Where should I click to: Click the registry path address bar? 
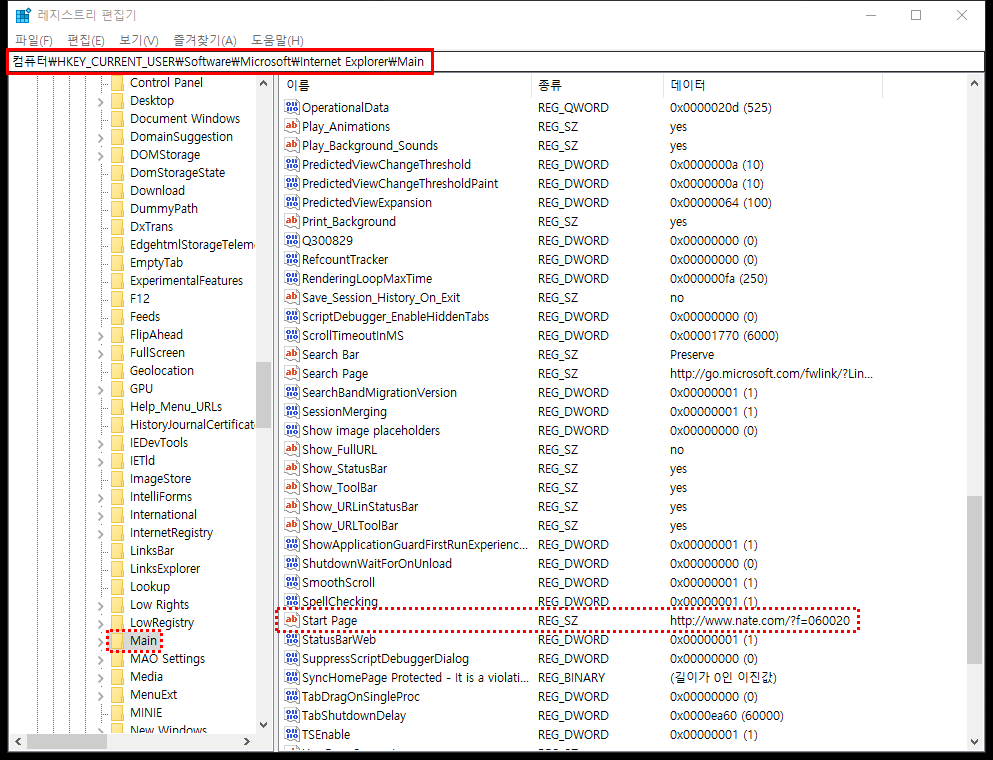[x=496, y=61]
